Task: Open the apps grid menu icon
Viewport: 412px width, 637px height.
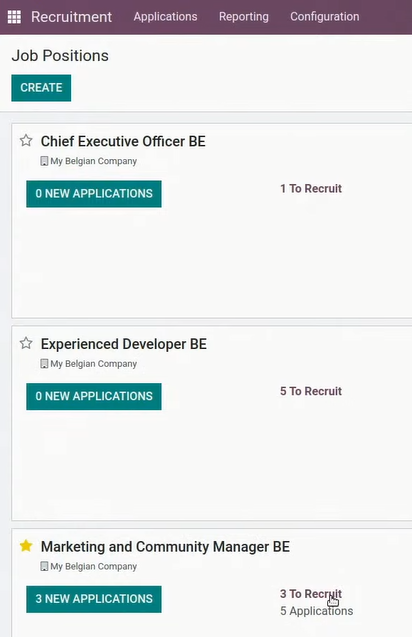Action: coord(14,17)
